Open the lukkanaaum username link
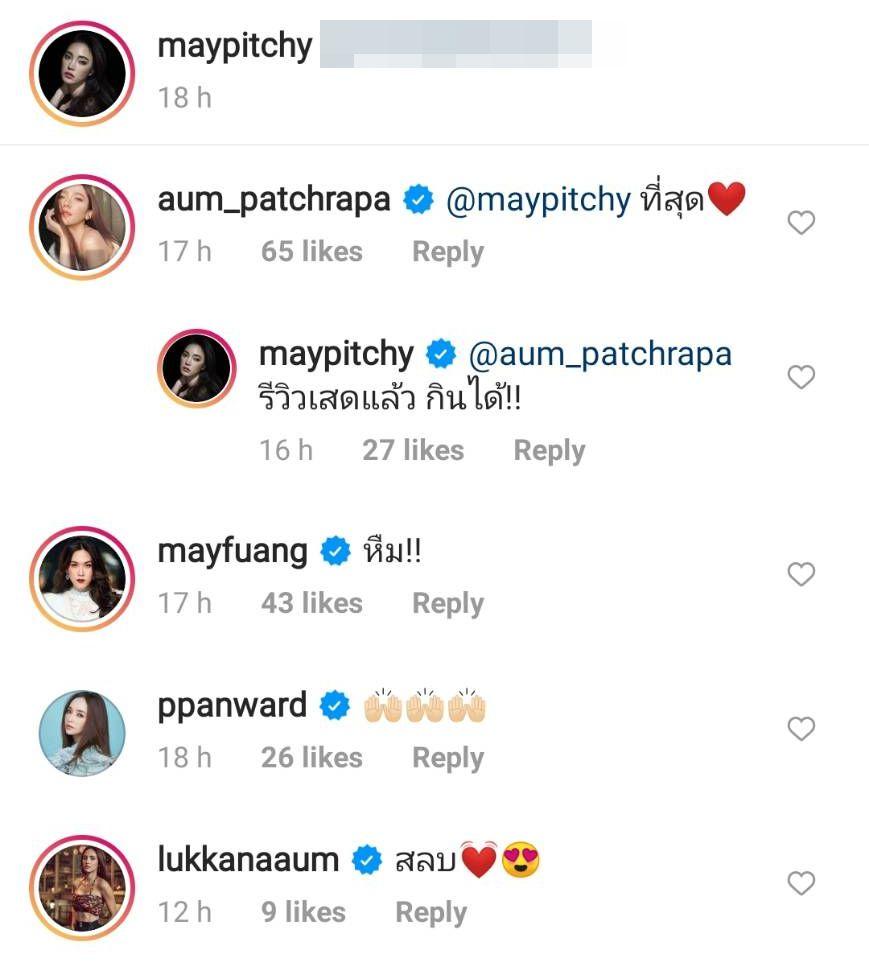 click(x=248, y=859)
